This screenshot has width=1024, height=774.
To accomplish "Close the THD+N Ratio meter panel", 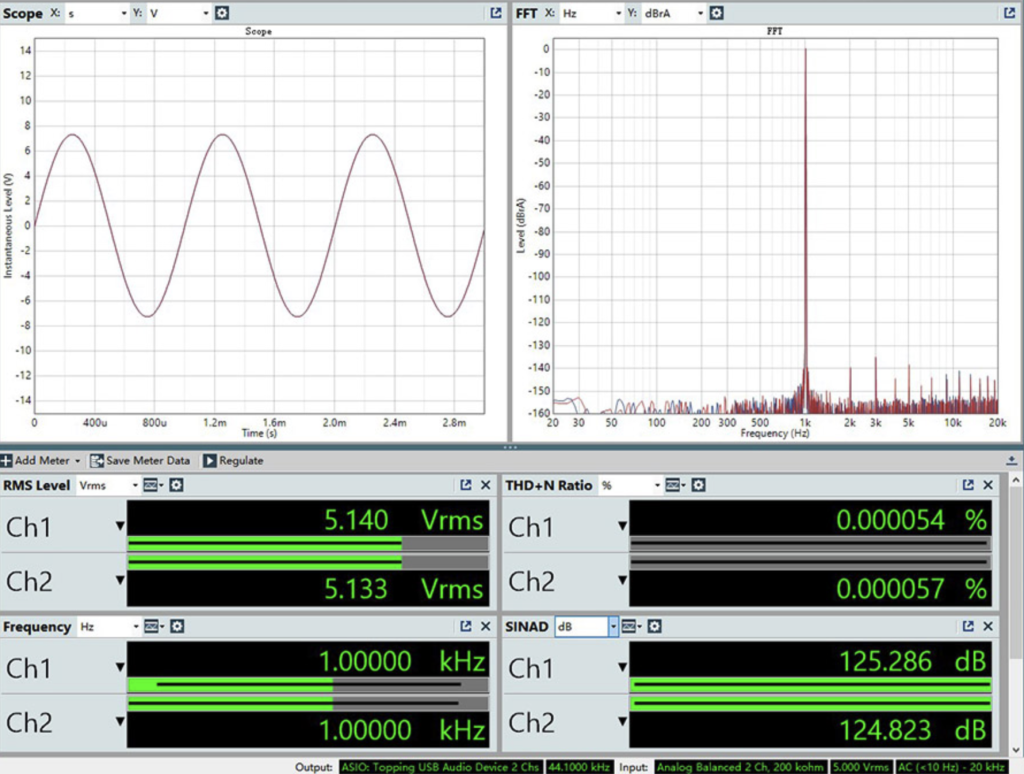I will click(x=988, y=485).
